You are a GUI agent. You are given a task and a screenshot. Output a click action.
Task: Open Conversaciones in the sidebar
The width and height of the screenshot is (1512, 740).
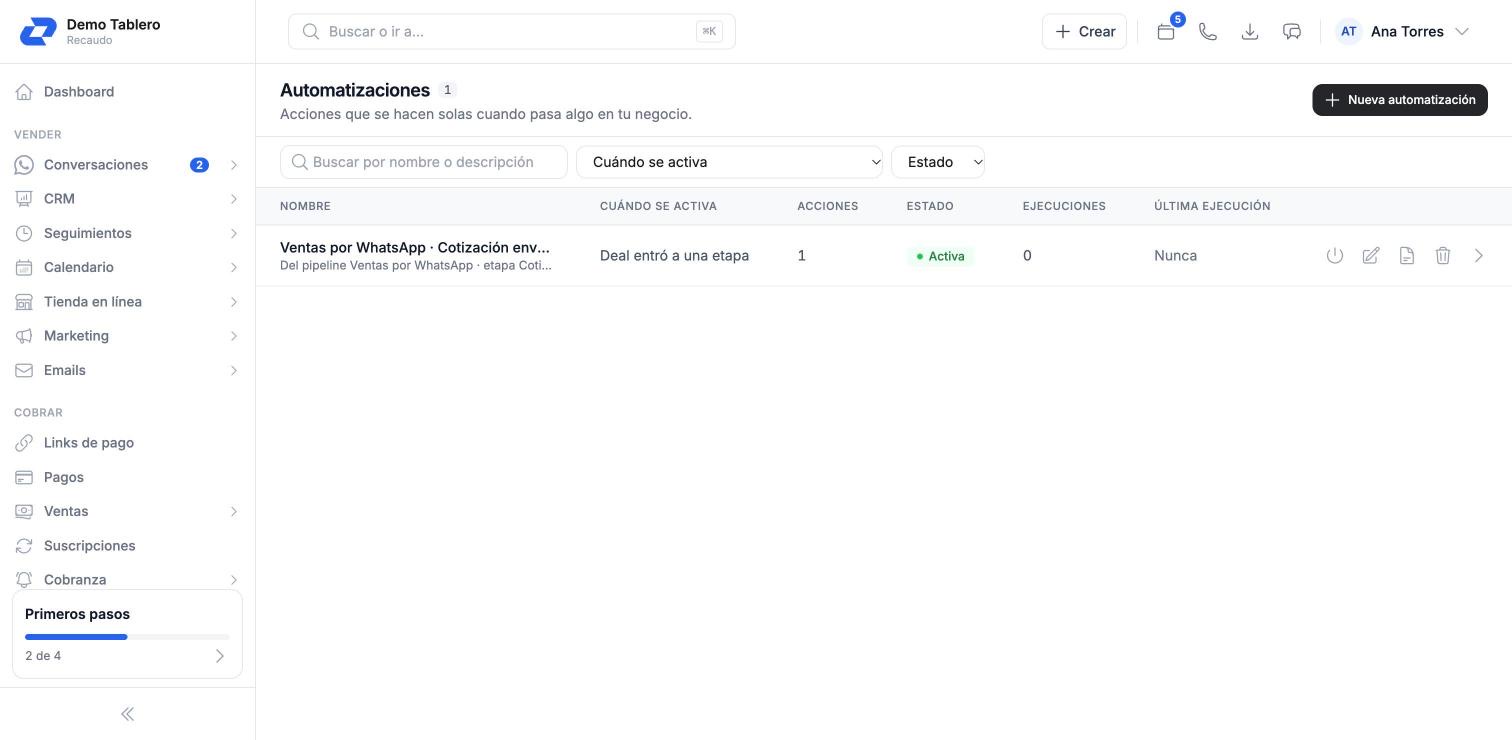127,165
